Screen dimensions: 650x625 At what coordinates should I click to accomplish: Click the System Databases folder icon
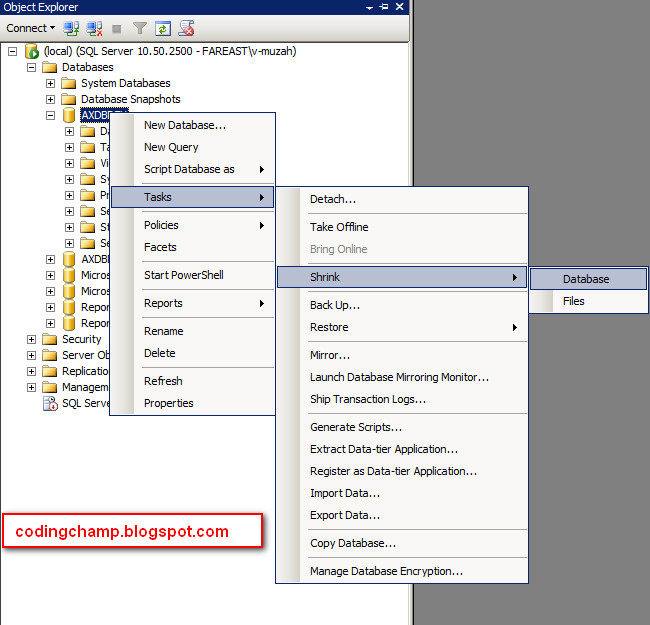[x=68, y=83]
